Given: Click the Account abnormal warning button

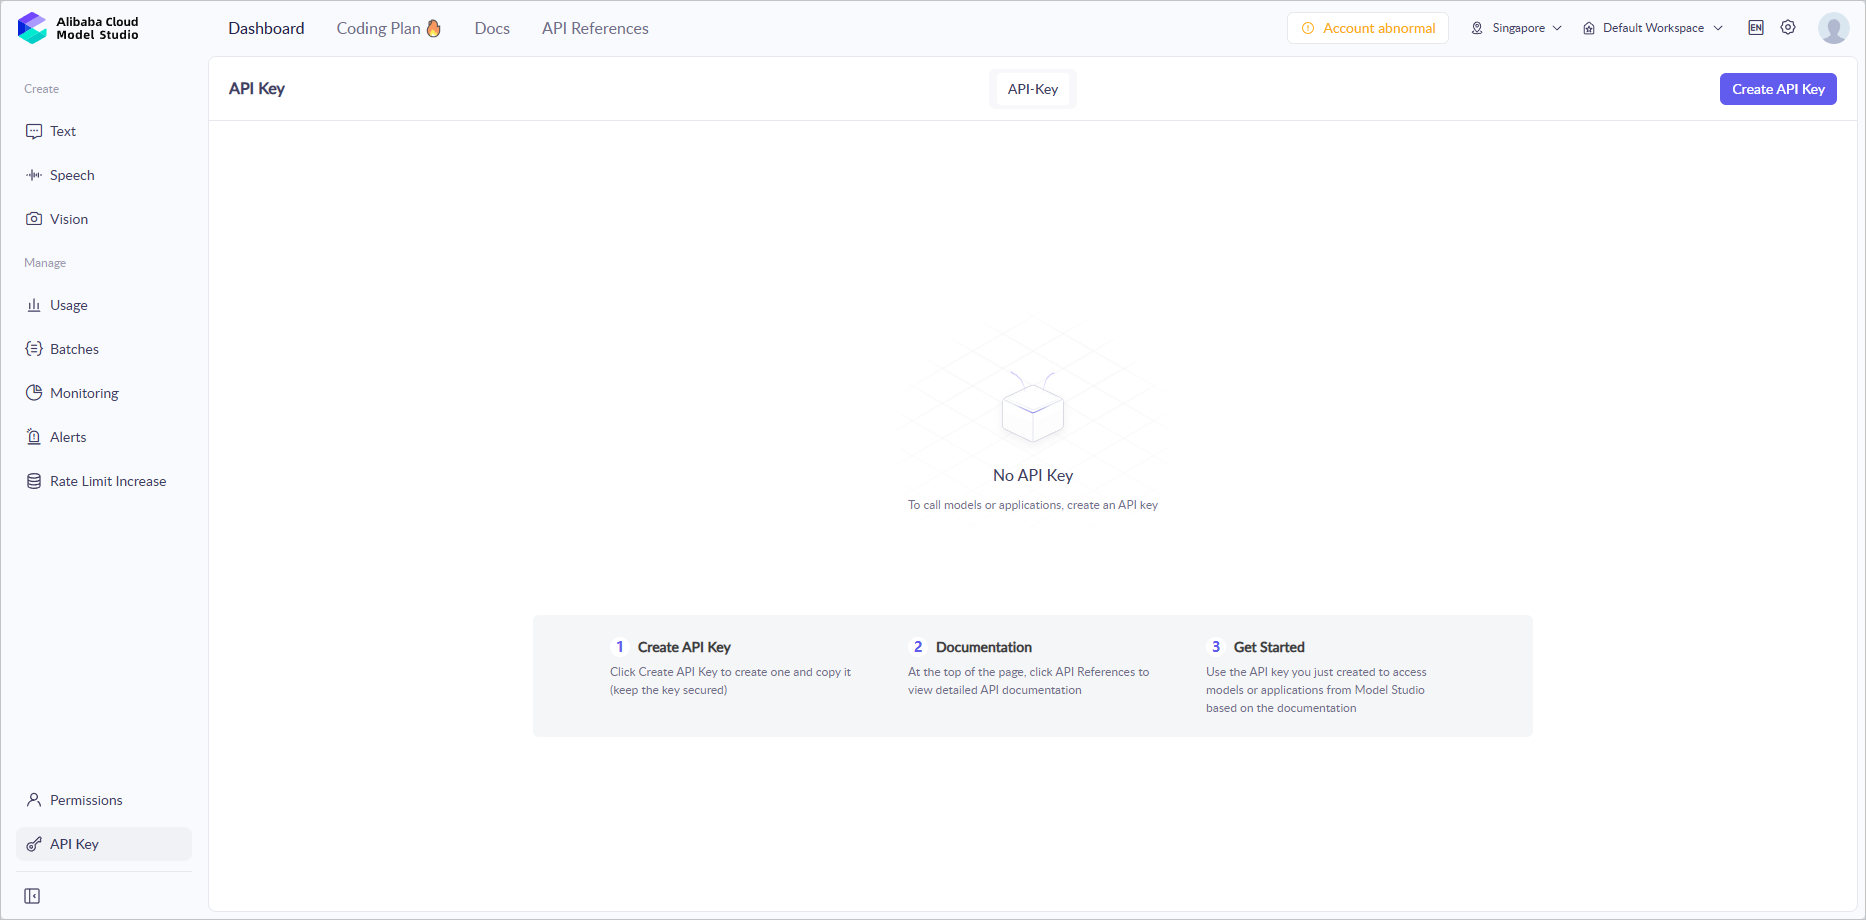Looking at the screenshot, I should point(1367,28).
